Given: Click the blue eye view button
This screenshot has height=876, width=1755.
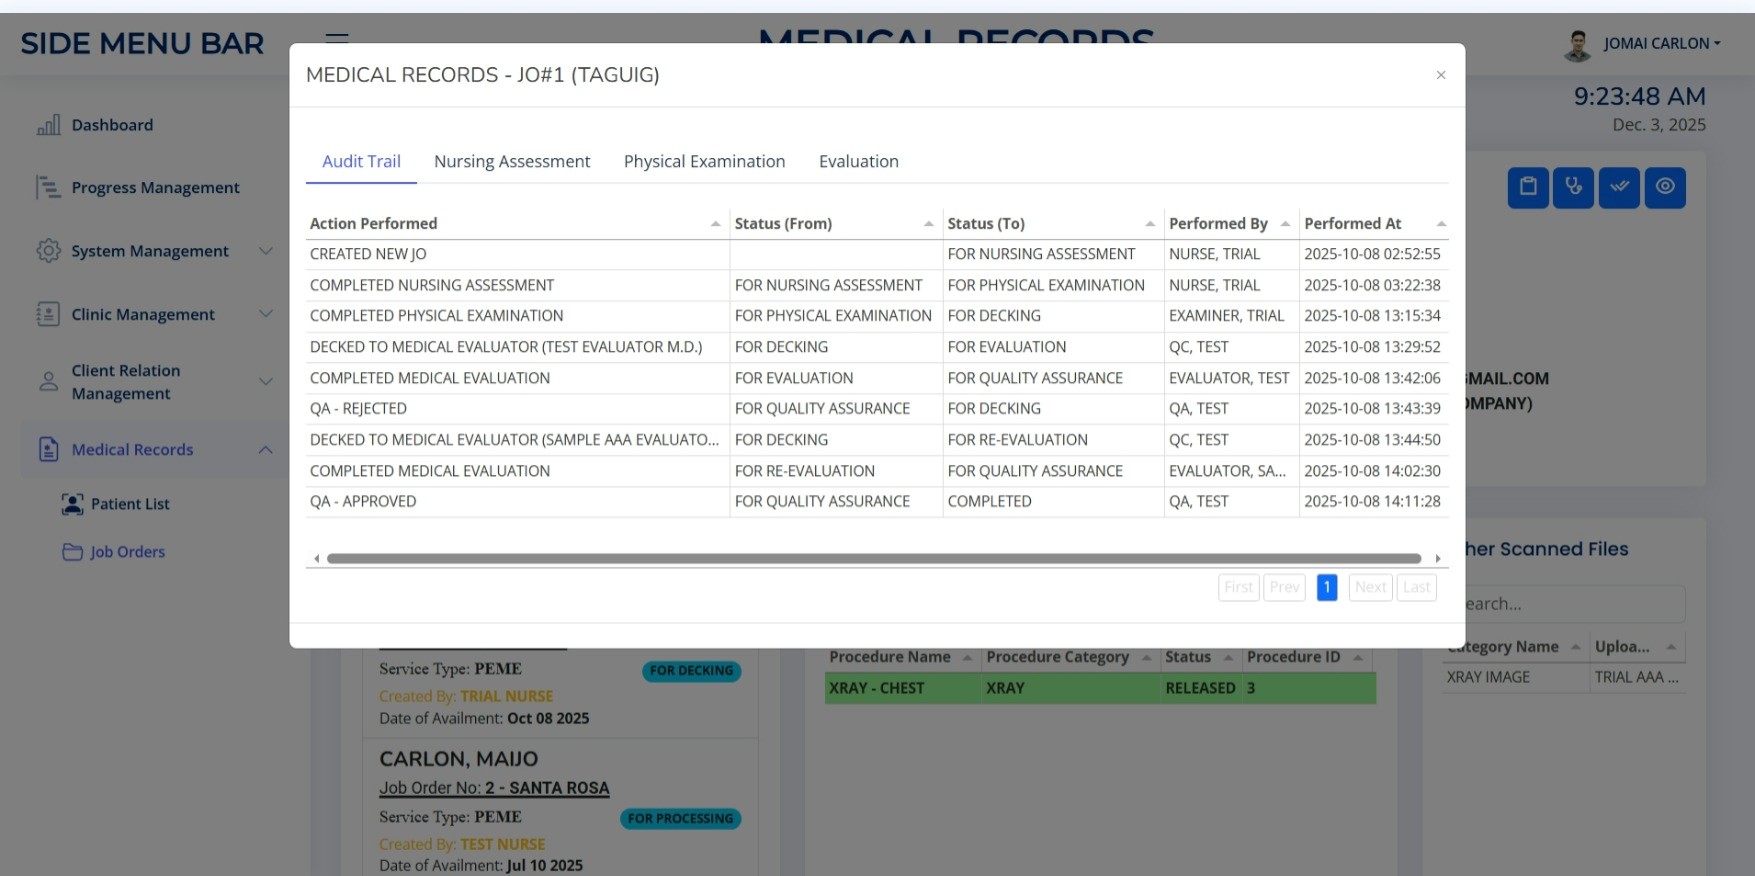Looking at the screenshot, I should coord(1665,187).
